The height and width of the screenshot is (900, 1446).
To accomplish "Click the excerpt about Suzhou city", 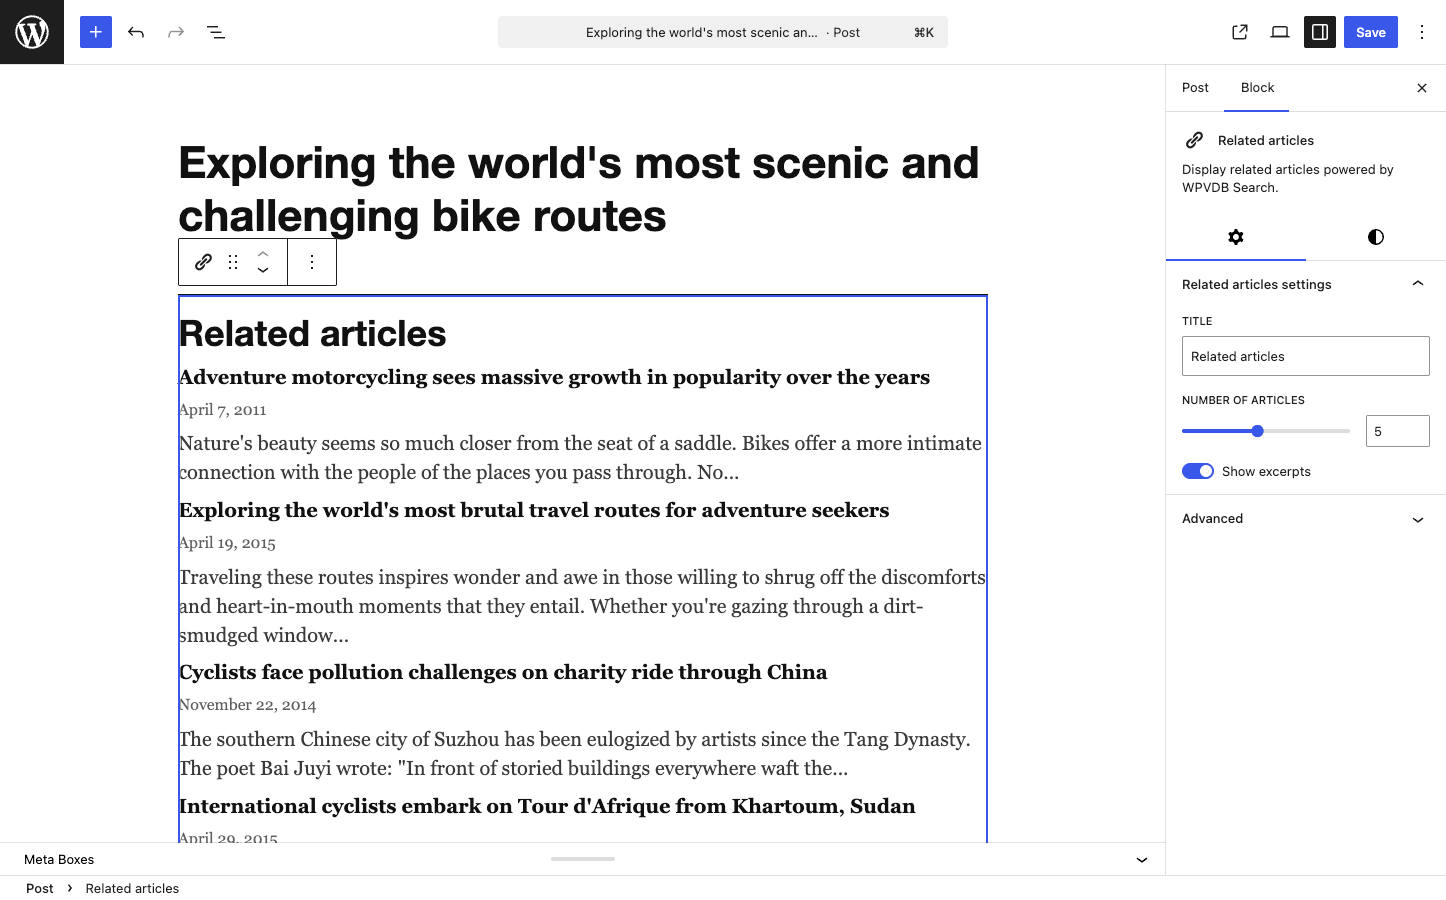I will [575, 754].
